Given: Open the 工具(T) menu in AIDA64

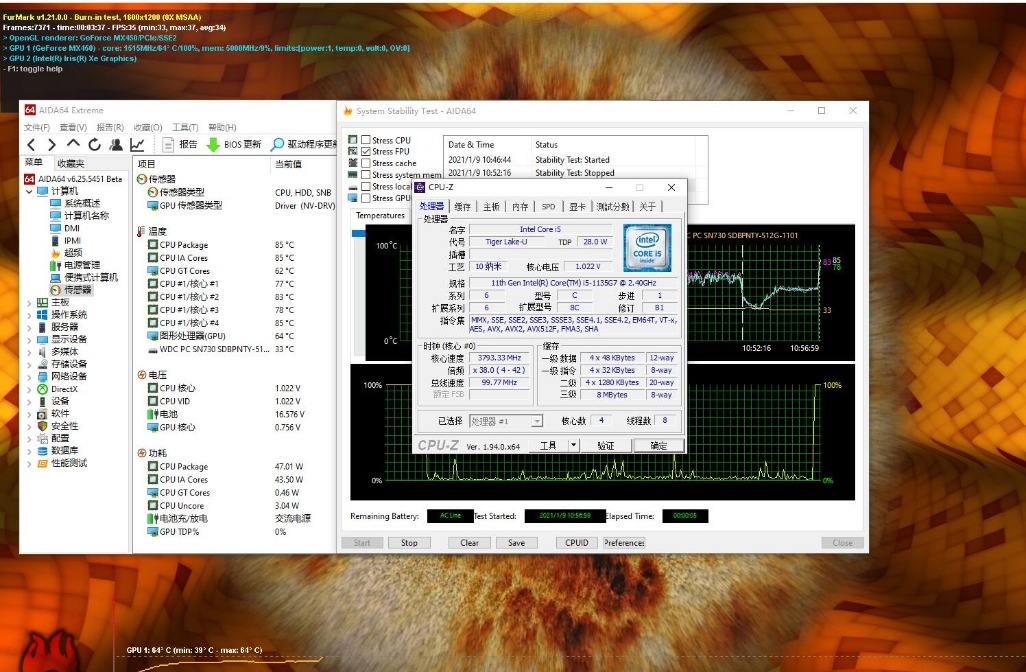Looking at the screenshot, I should click(185, 128).
